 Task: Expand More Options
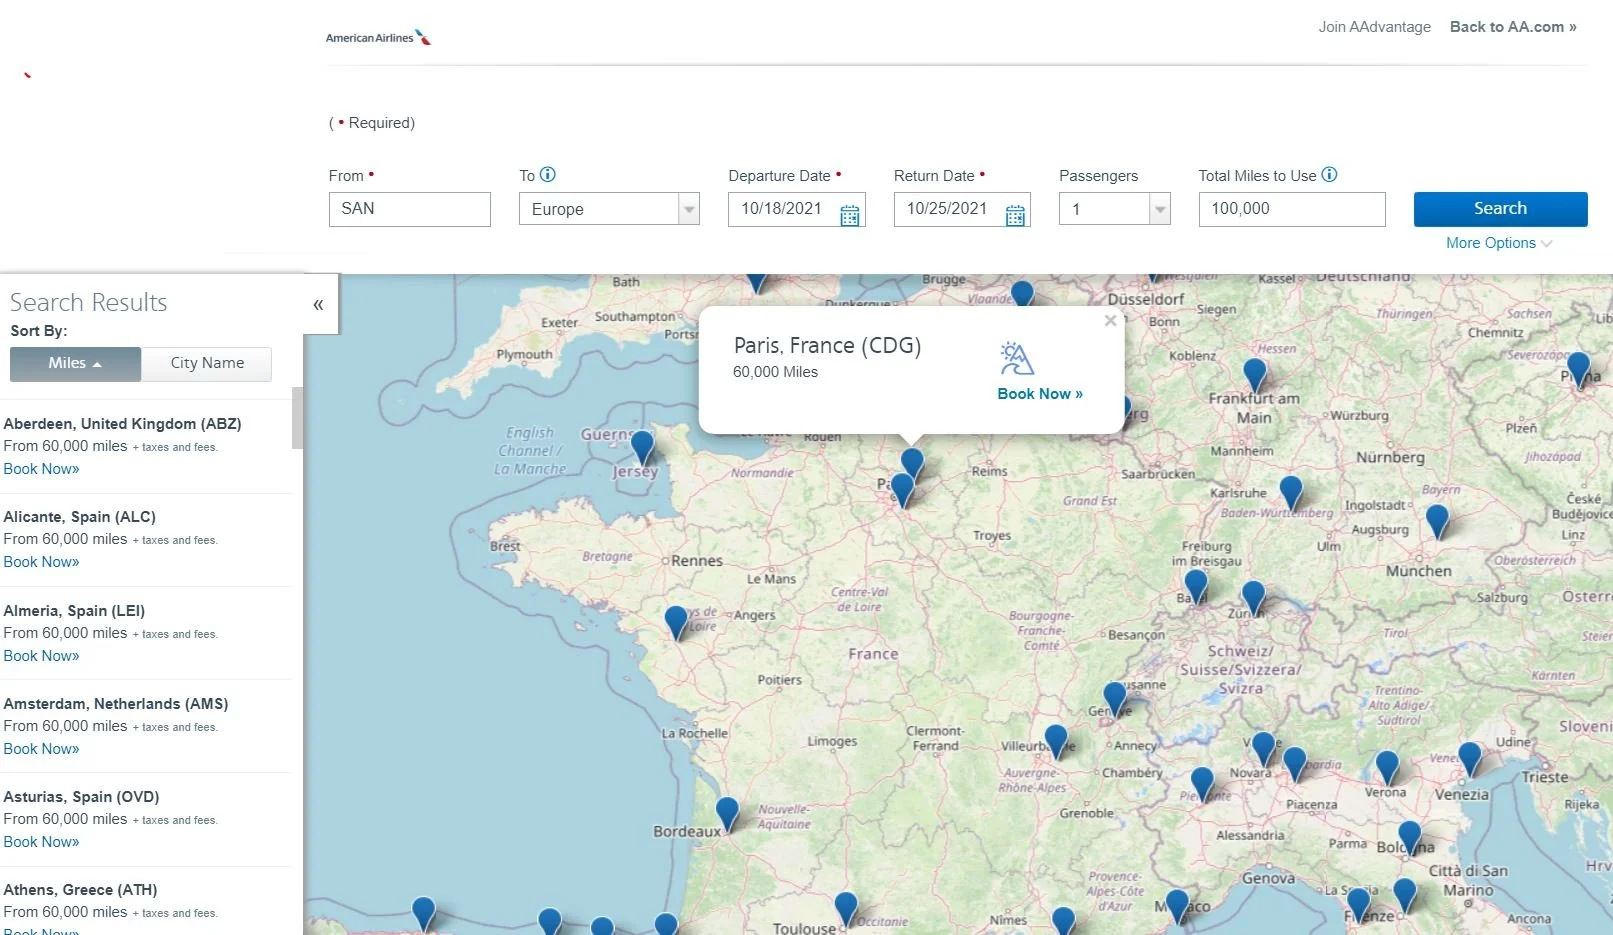click(1498, 243)
